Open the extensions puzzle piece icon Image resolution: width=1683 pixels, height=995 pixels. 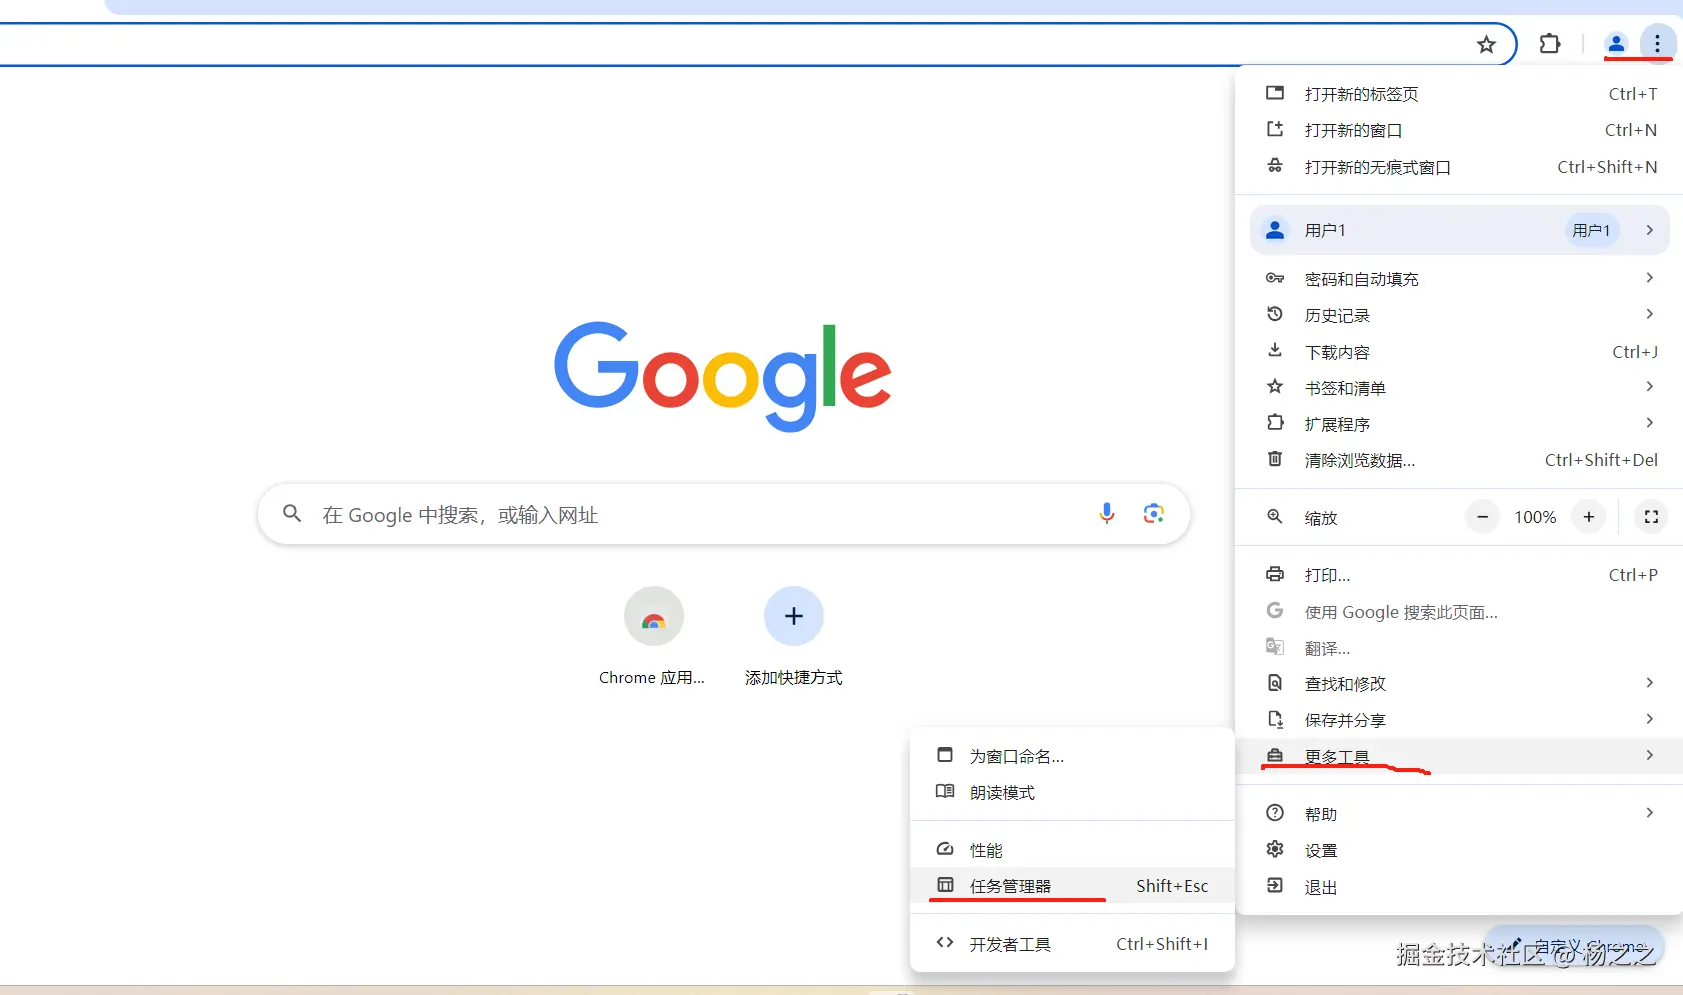(1551, 44)
